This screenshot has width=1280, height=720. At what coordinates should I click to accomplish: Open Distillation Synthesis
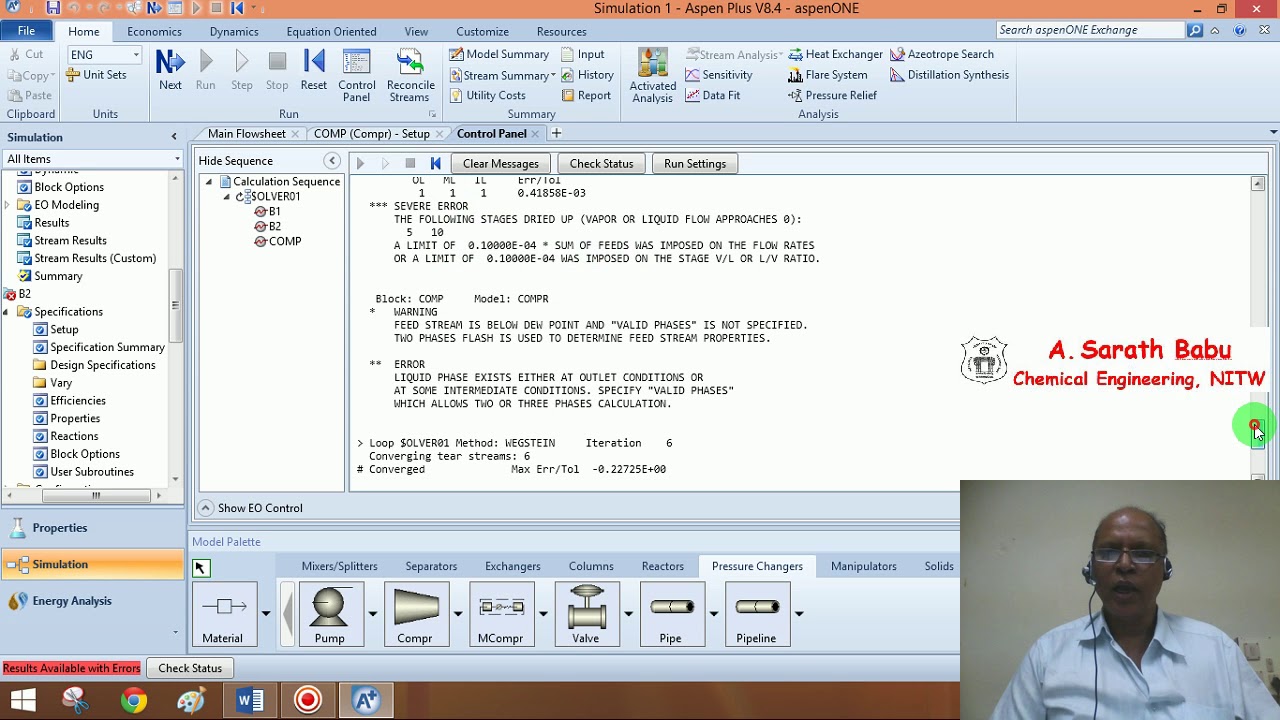(x=950, y=75)
